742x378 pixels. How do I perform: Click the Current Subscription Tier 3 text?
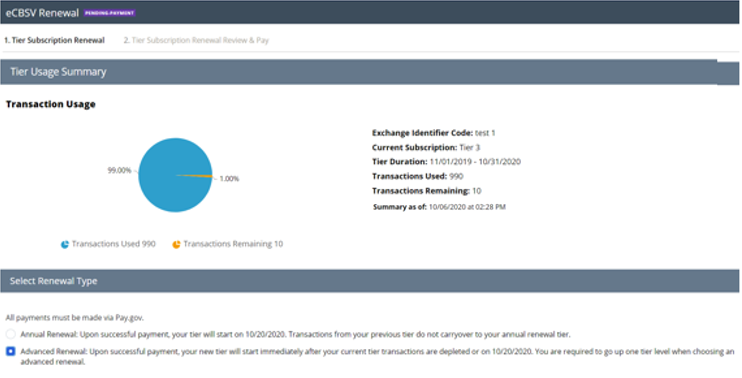(426, 148)
